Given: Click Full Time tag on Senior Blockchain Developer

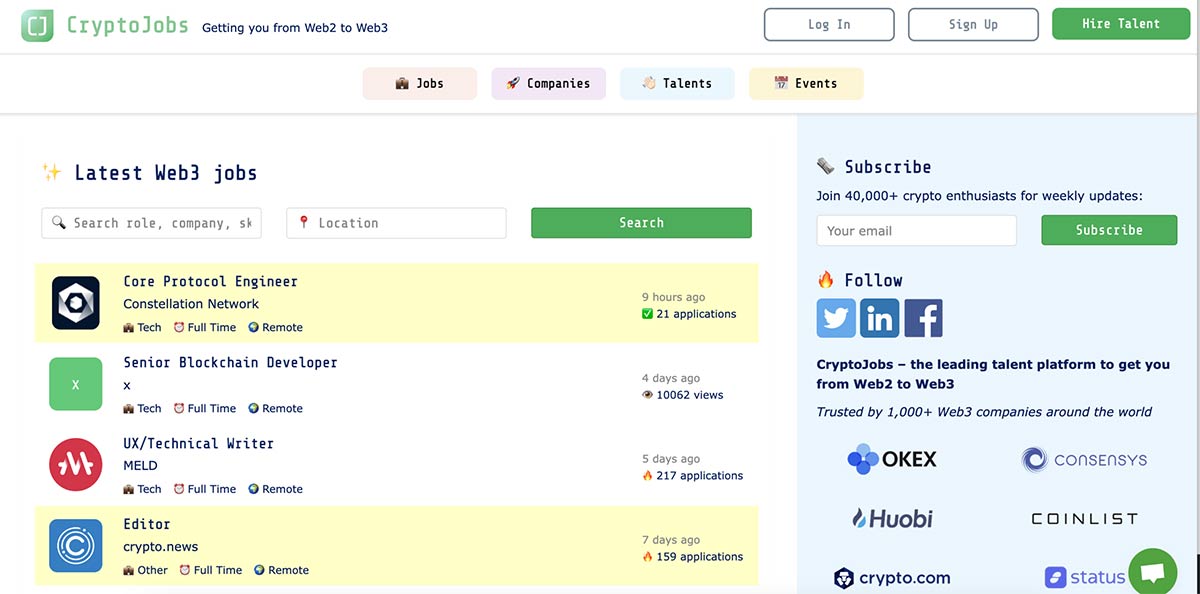Looking at the screenshot, I should (x=205, y=408).
